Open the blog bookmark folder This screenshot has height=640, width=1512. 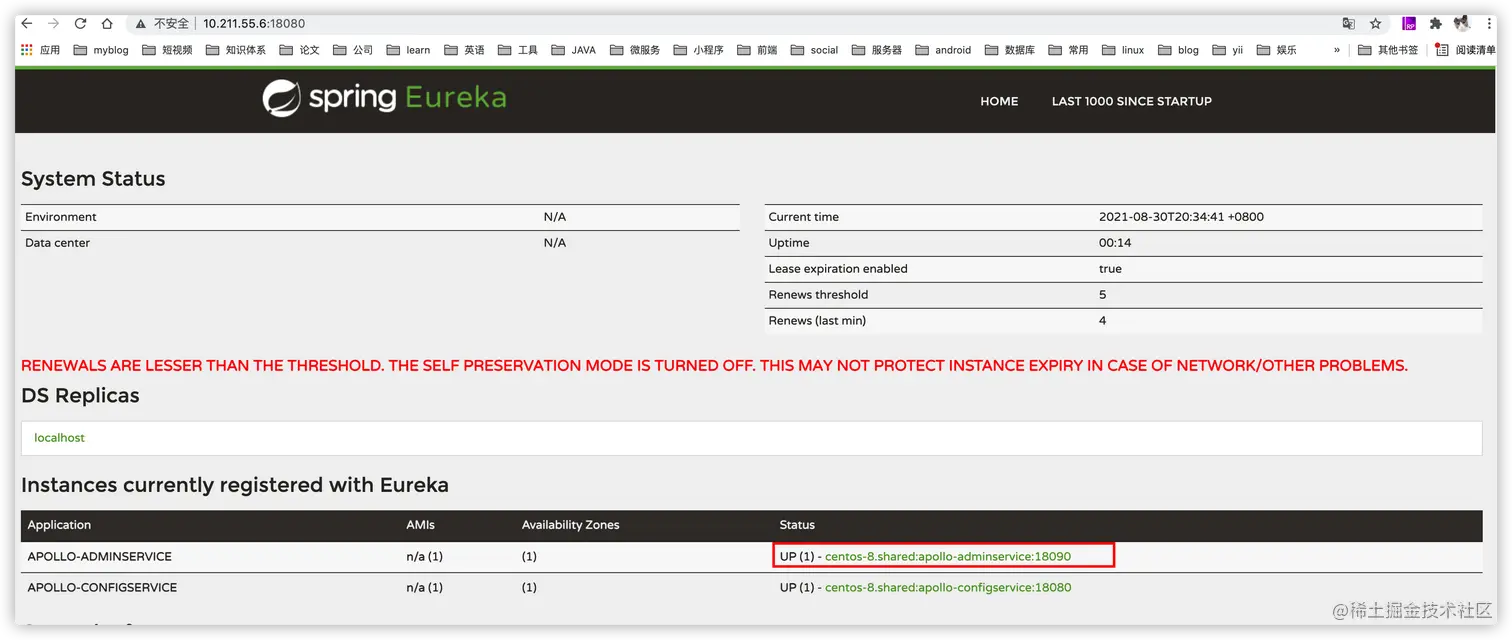point(1178,50)
